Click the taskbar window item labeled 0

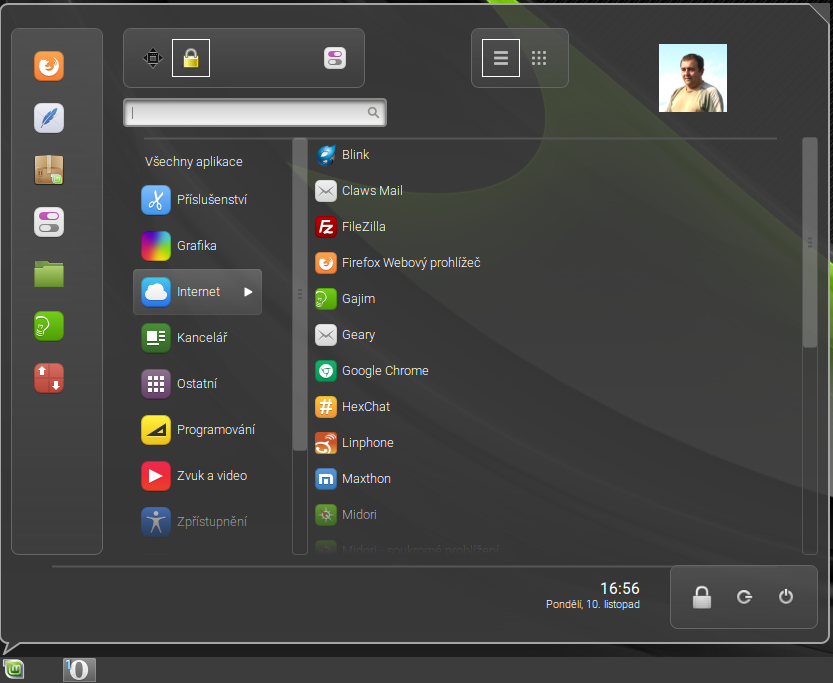pos(80,670)
